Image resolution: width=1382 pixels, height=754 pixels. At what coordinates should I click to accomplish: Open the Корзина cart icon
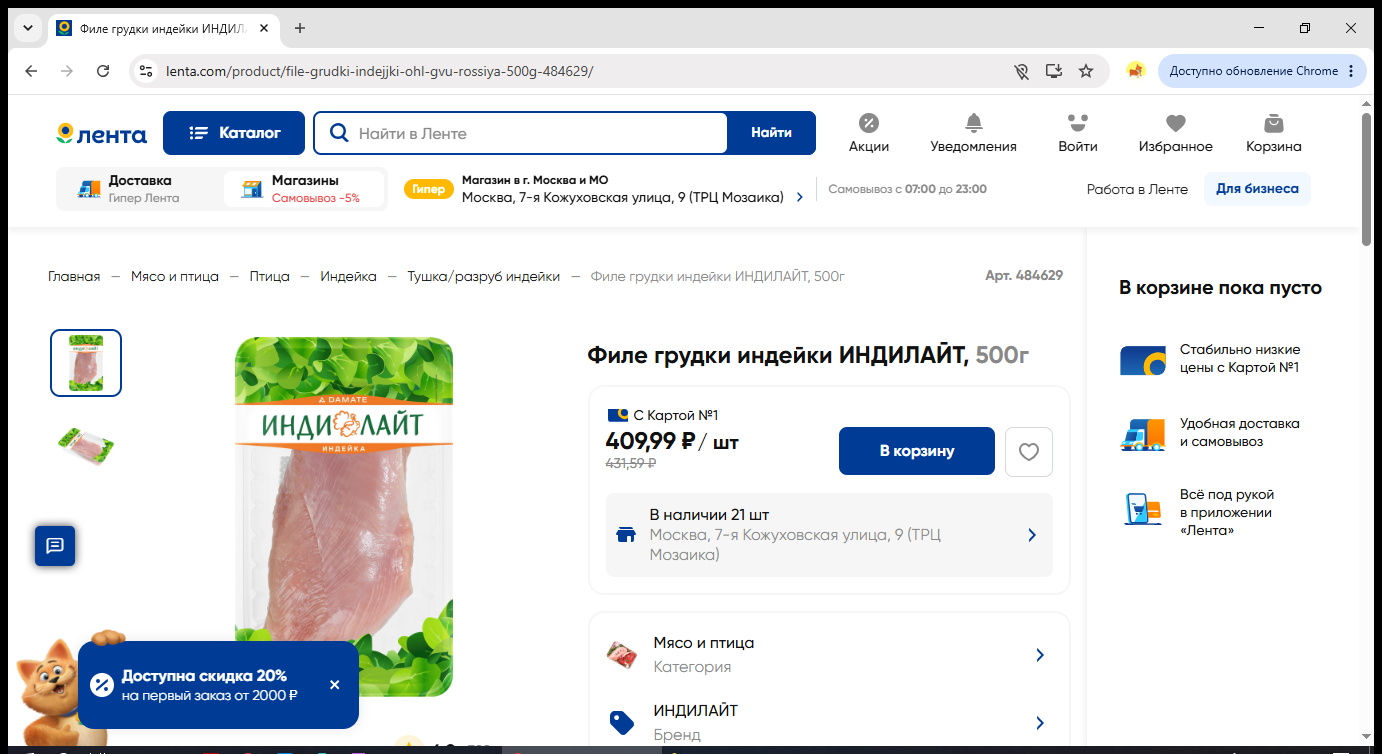pyautogui.click(x=1273, y=133)
